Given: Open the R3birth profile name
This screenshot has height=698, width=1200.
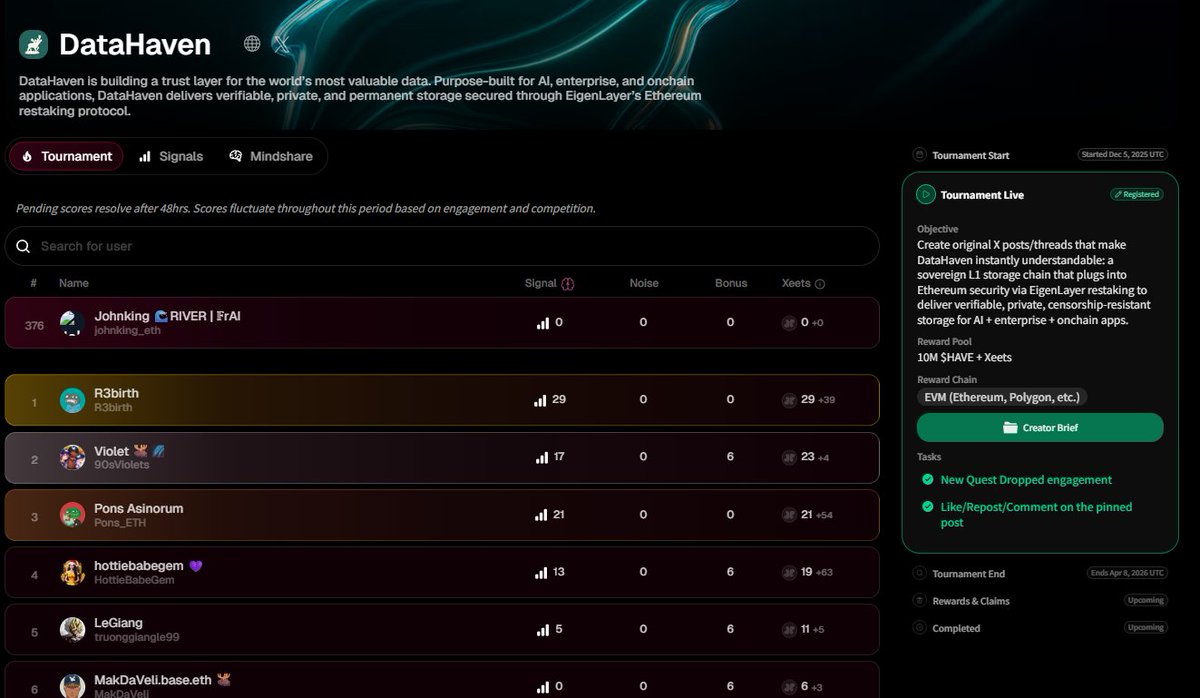Looking at the screenshot, I should coord(116,393).
